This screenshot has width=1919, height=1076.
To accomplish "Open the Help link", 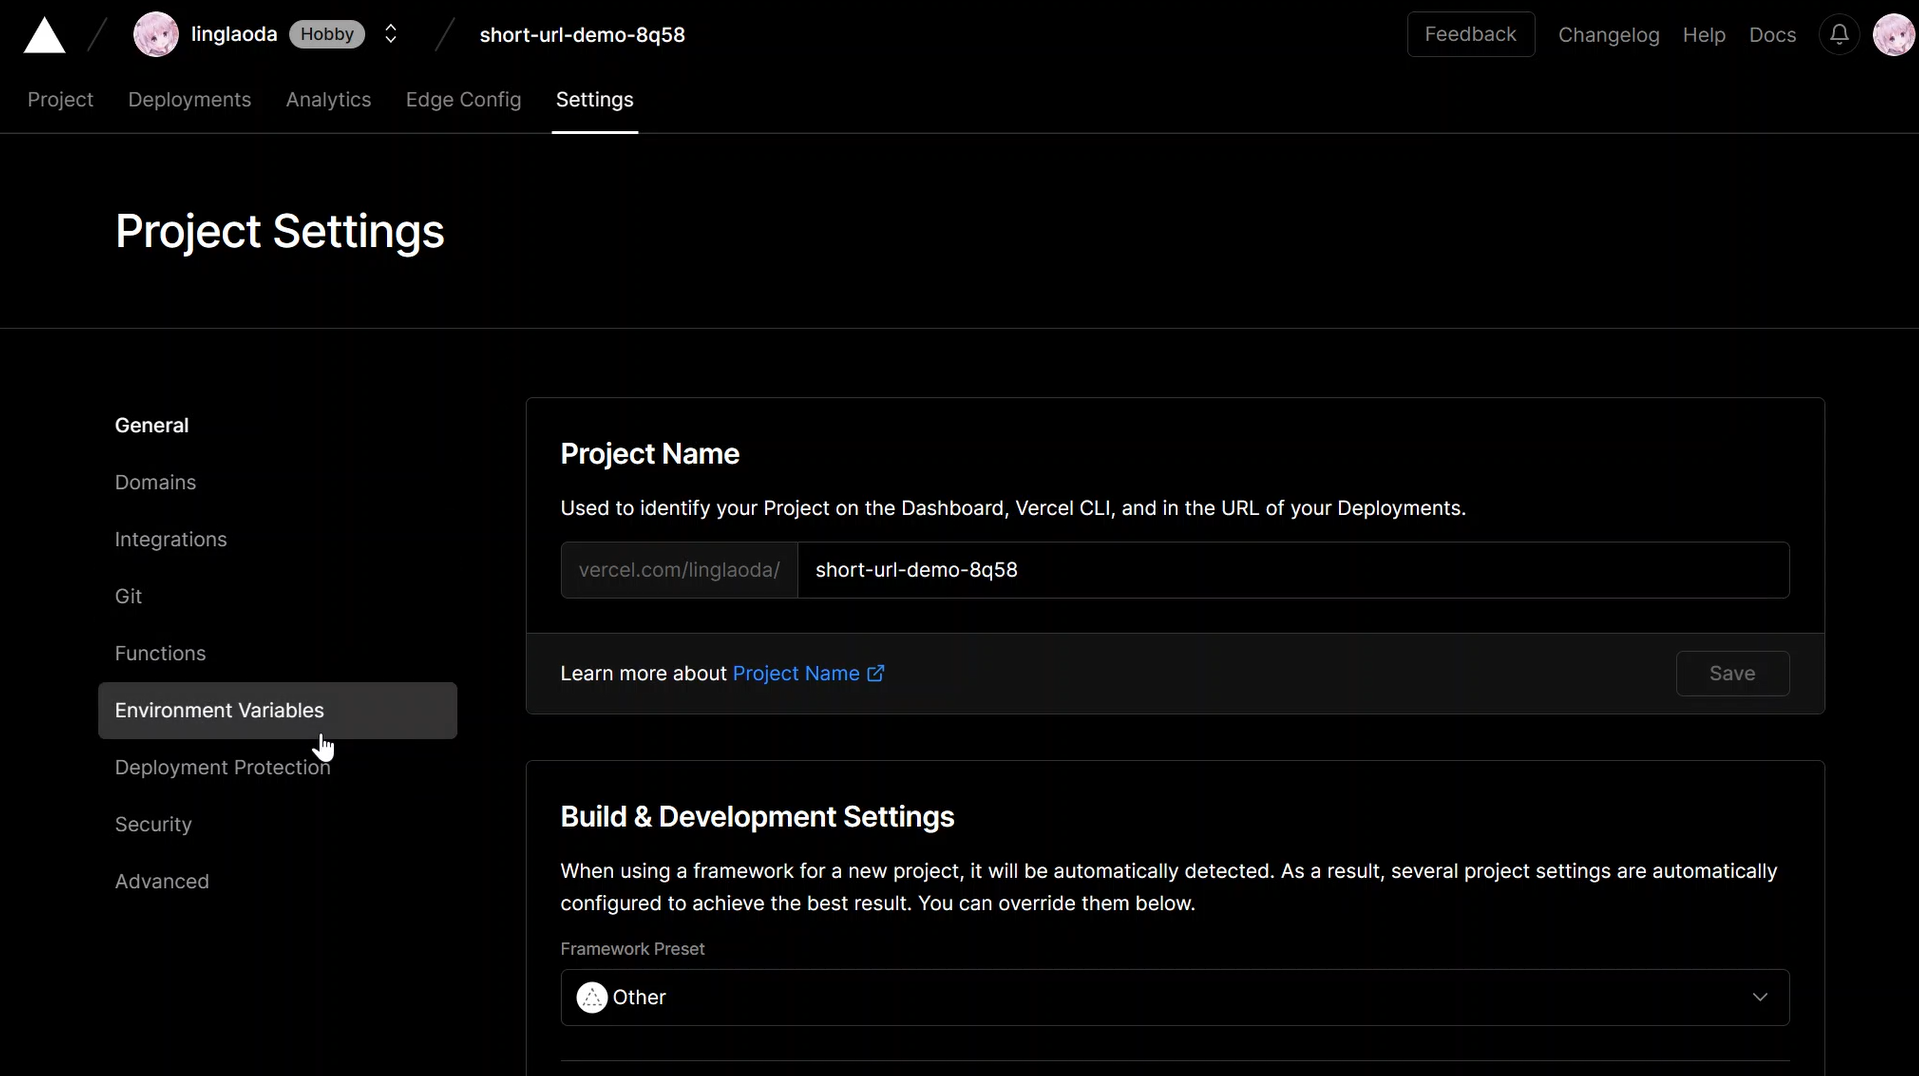I will click(x=1703, y=35).
